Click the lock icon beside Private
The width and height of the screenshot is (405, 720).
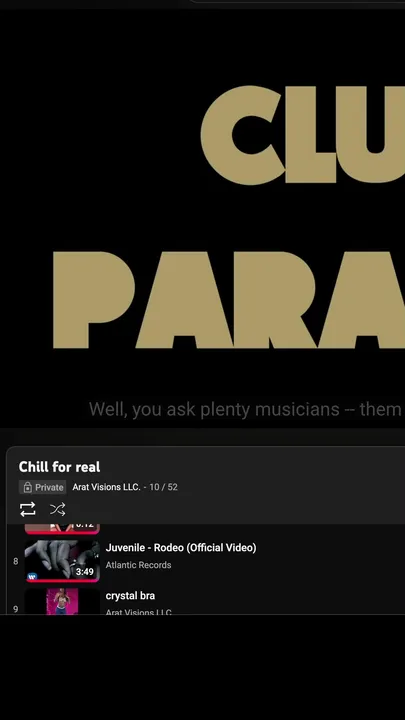[28, 487]
